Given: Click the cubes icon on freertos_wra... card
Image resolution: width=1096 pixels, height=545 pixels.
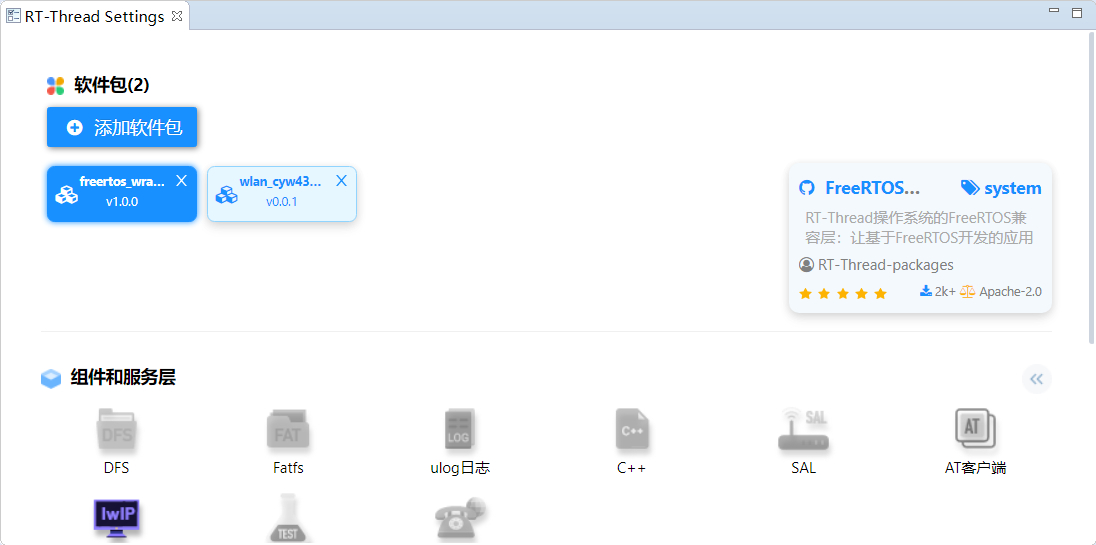Looking at the screenshot, I should [67, 195].
